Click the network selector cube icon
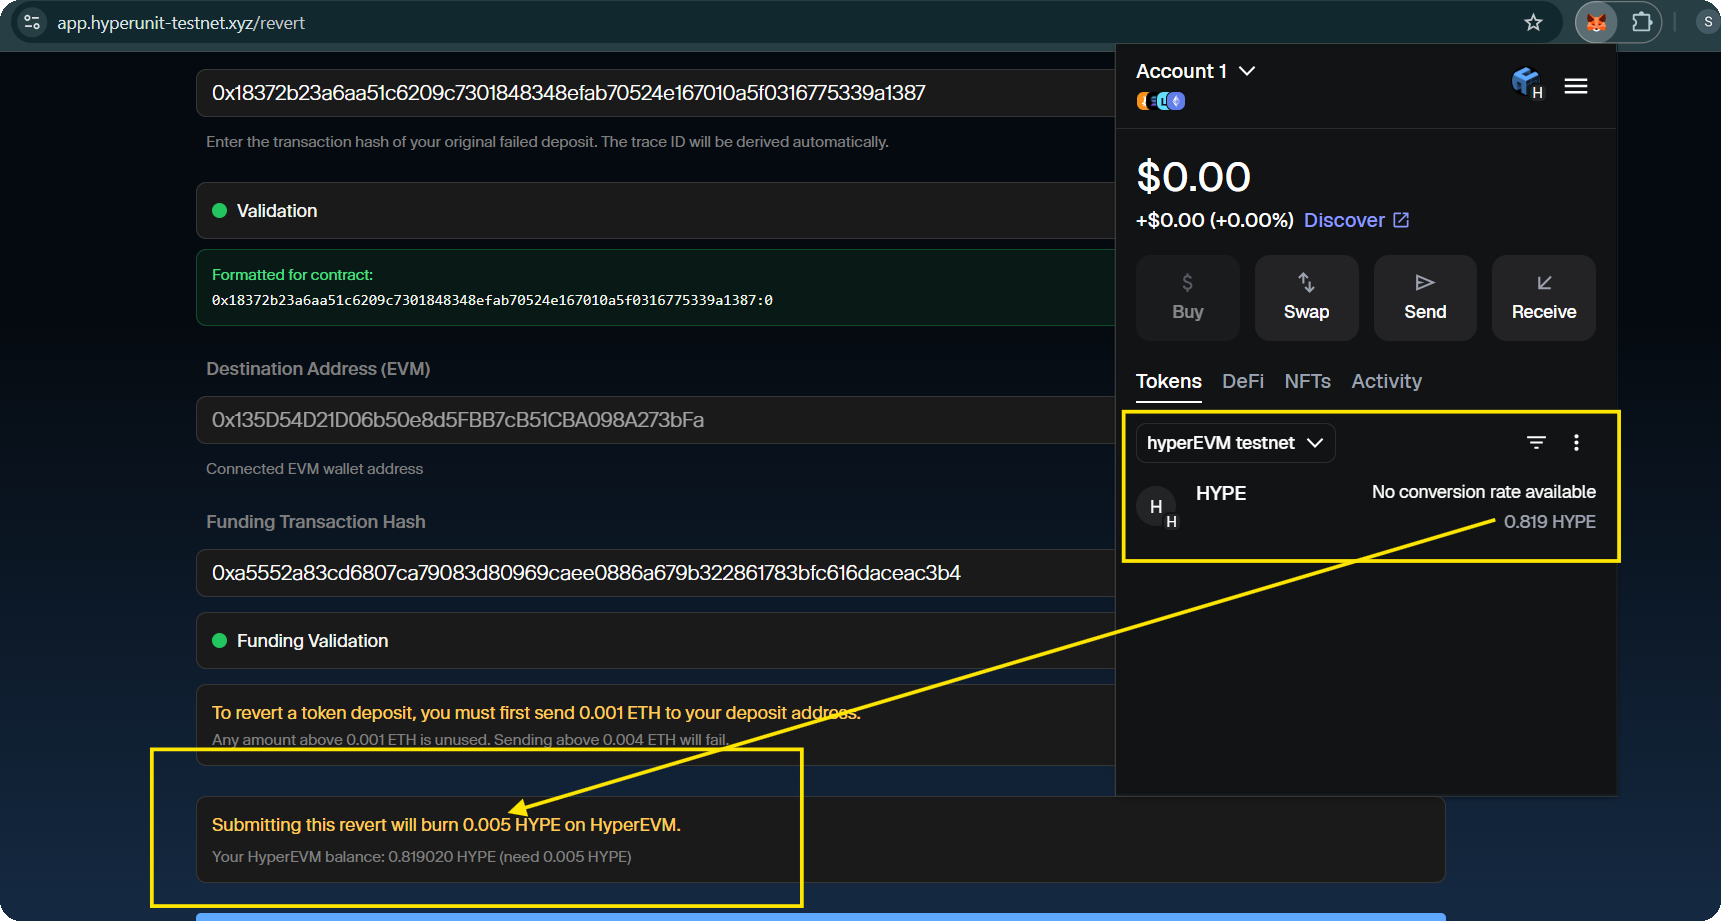Image resolution: width=1721 pixels, height=921 pixels. coord(1526,82)
